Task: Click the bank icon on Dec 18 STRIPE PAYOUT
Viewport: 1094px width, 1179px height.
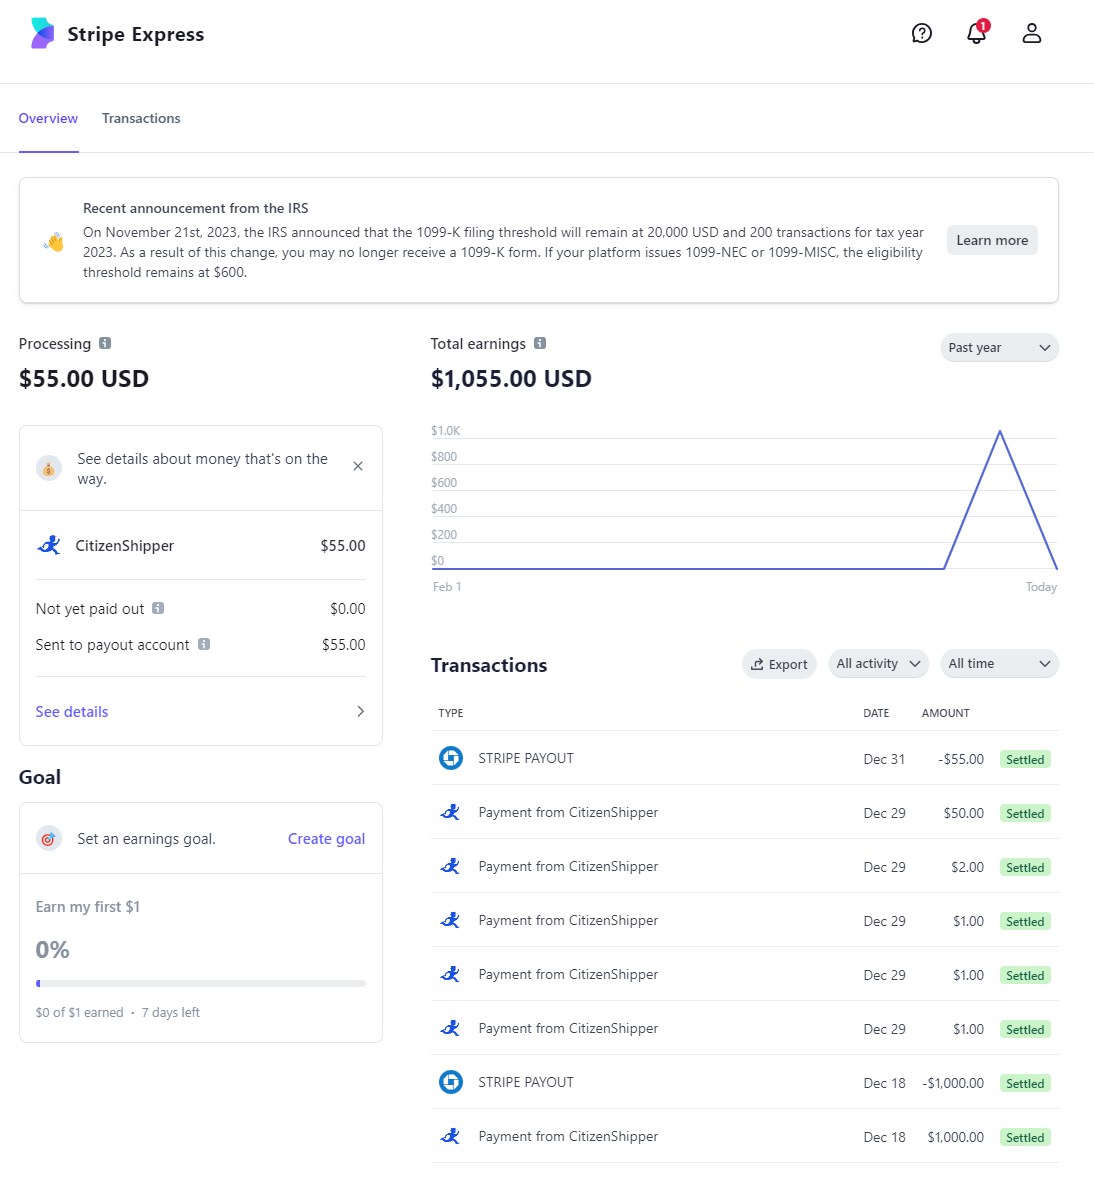Action: [450, 1082]
